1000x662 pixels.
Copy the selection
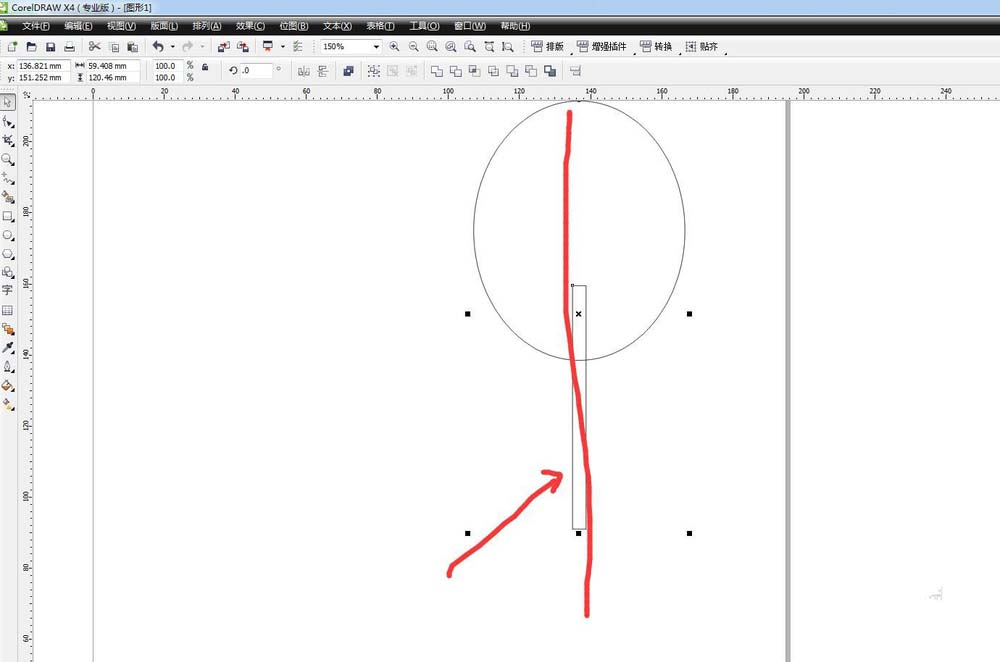tap(114, 47)
